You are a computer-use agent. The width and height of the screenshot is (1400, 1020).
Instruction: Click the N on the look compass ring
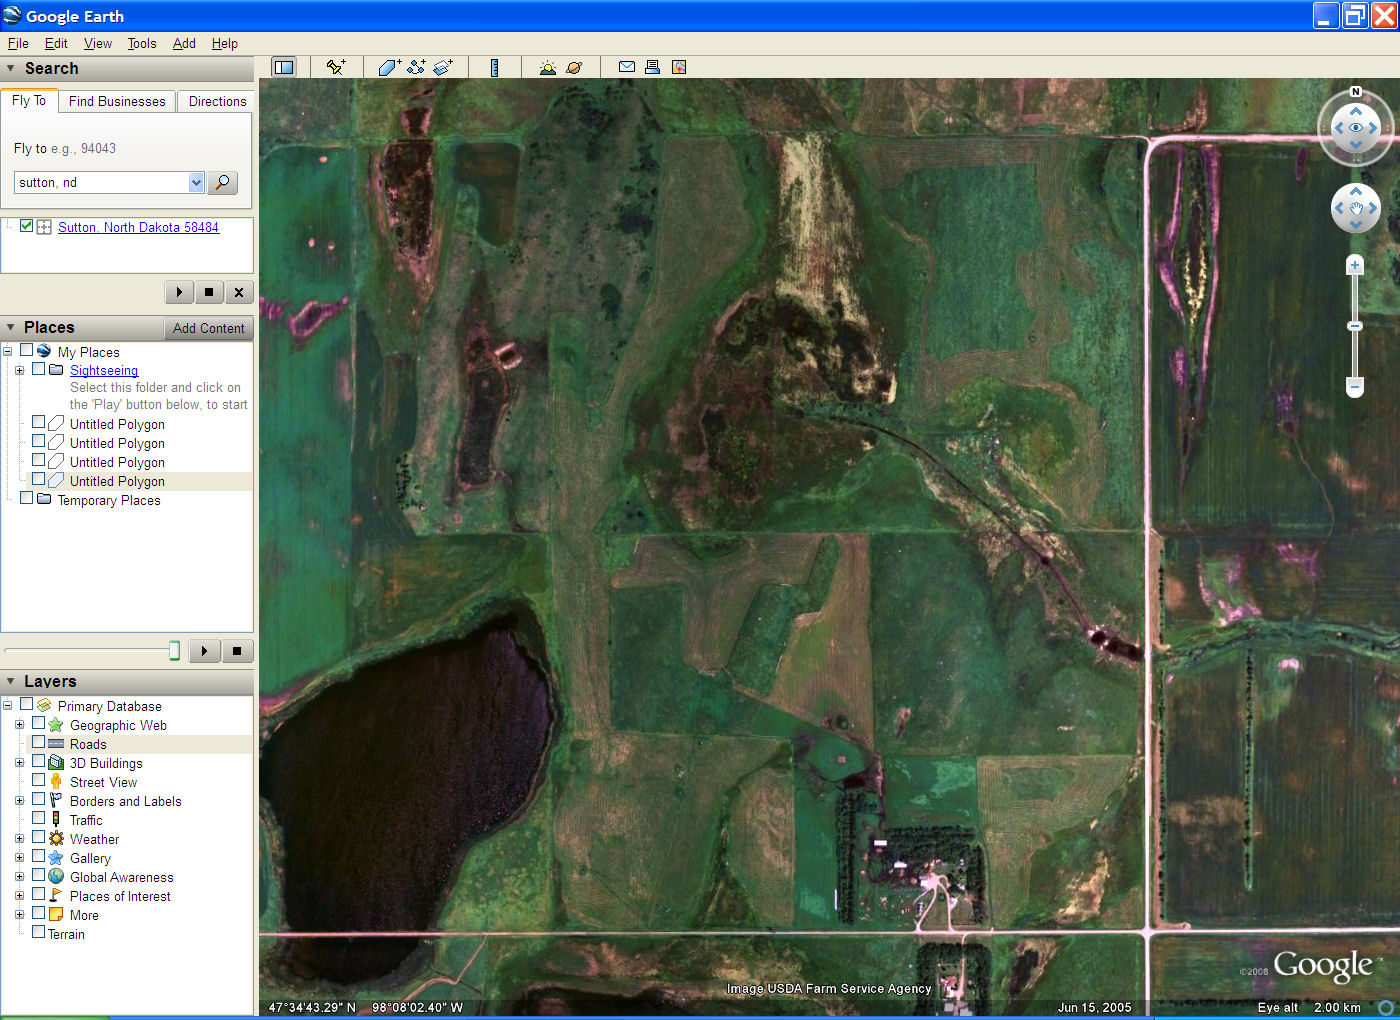click(x=1356, y=92)
